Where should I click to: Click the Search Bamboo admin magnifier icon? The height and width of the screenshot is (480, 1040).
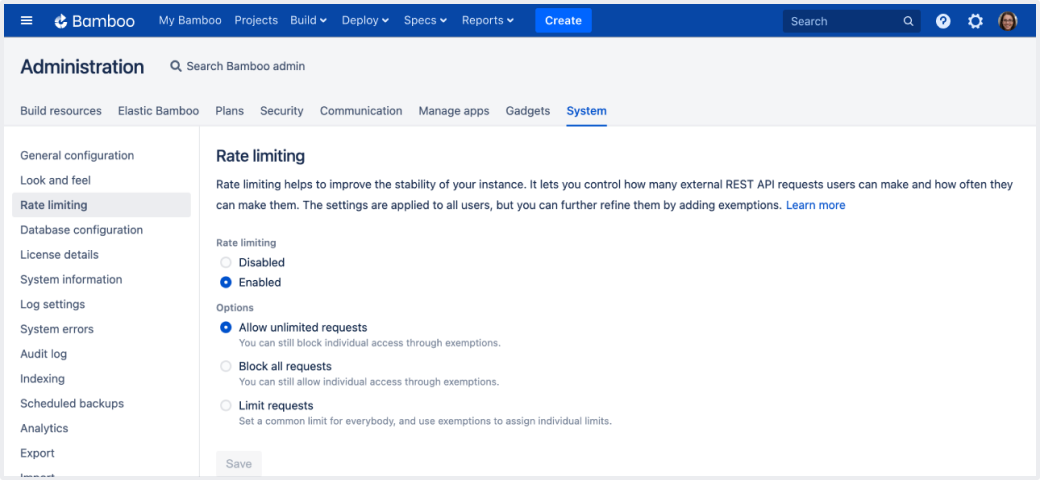pos(176,66)
